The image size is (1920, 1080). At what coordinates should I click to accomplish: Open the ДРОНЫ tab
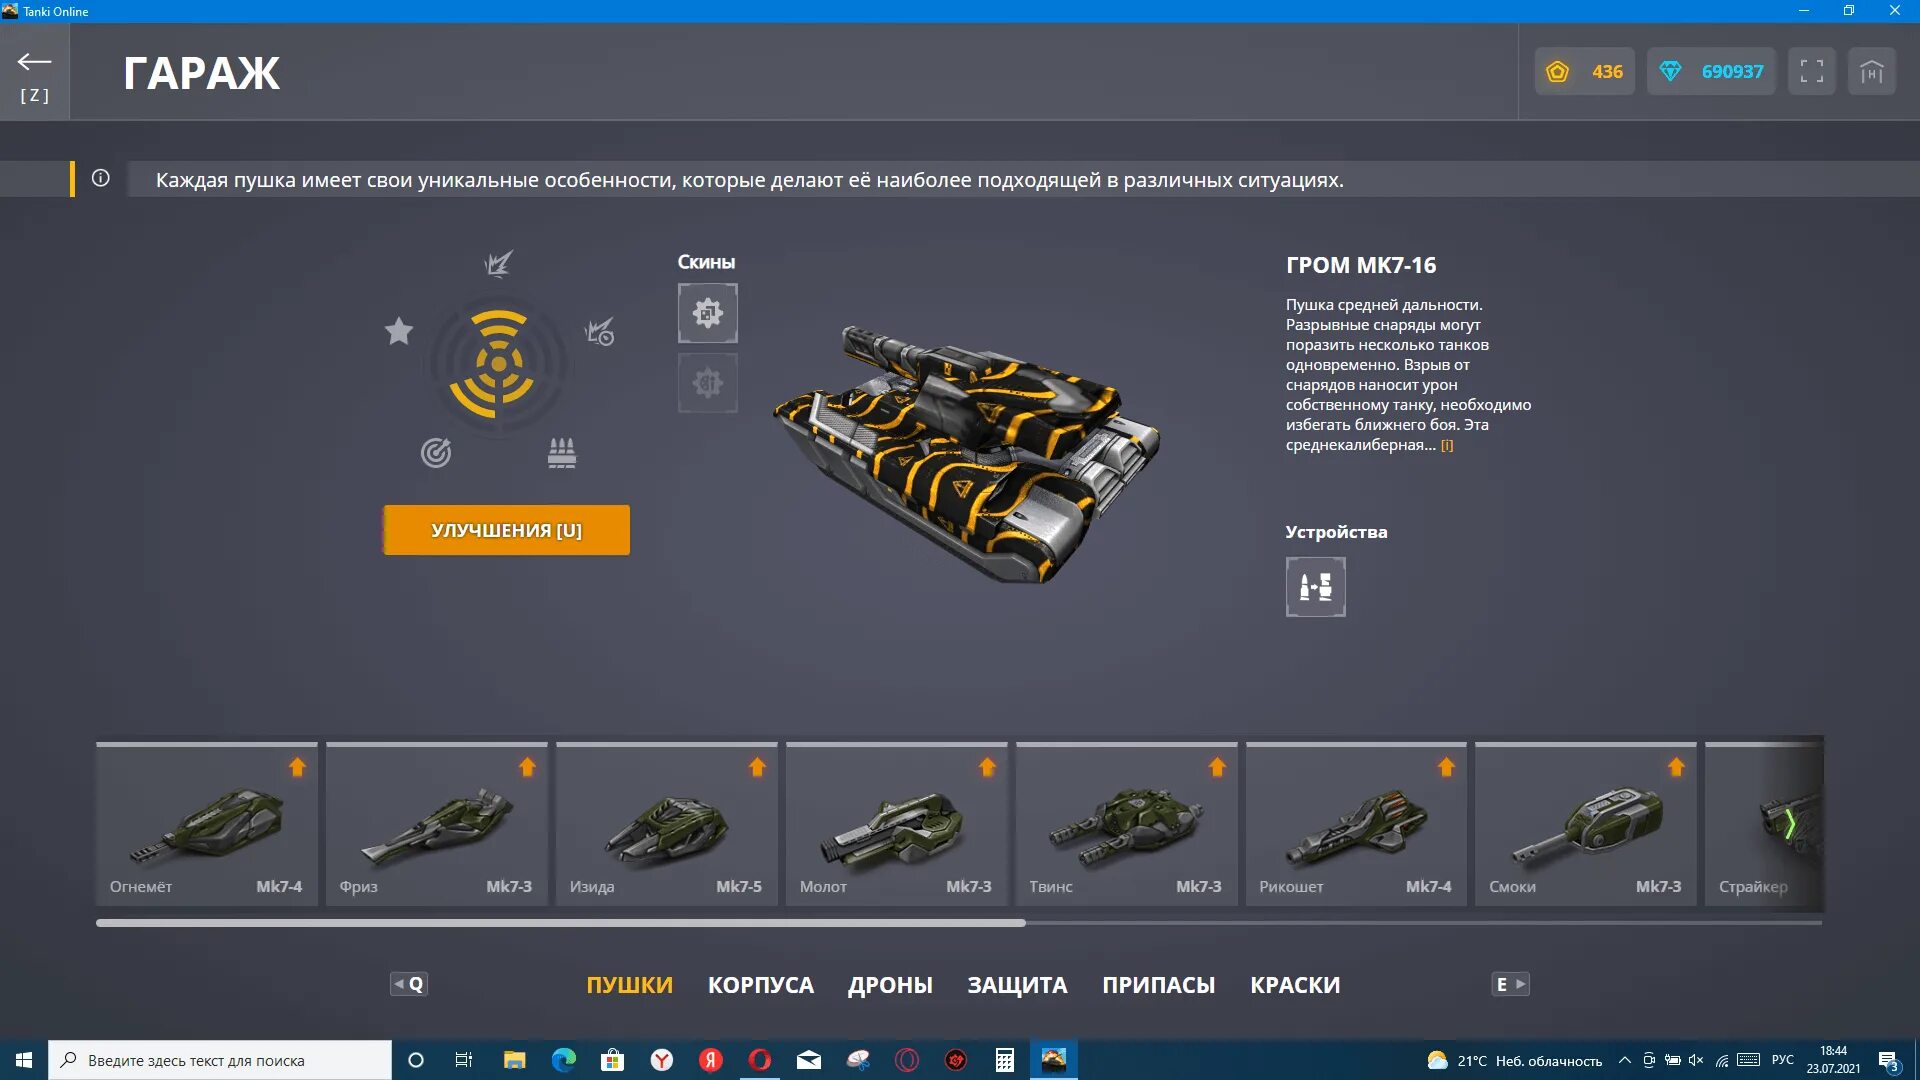click(x=890, y=985)
